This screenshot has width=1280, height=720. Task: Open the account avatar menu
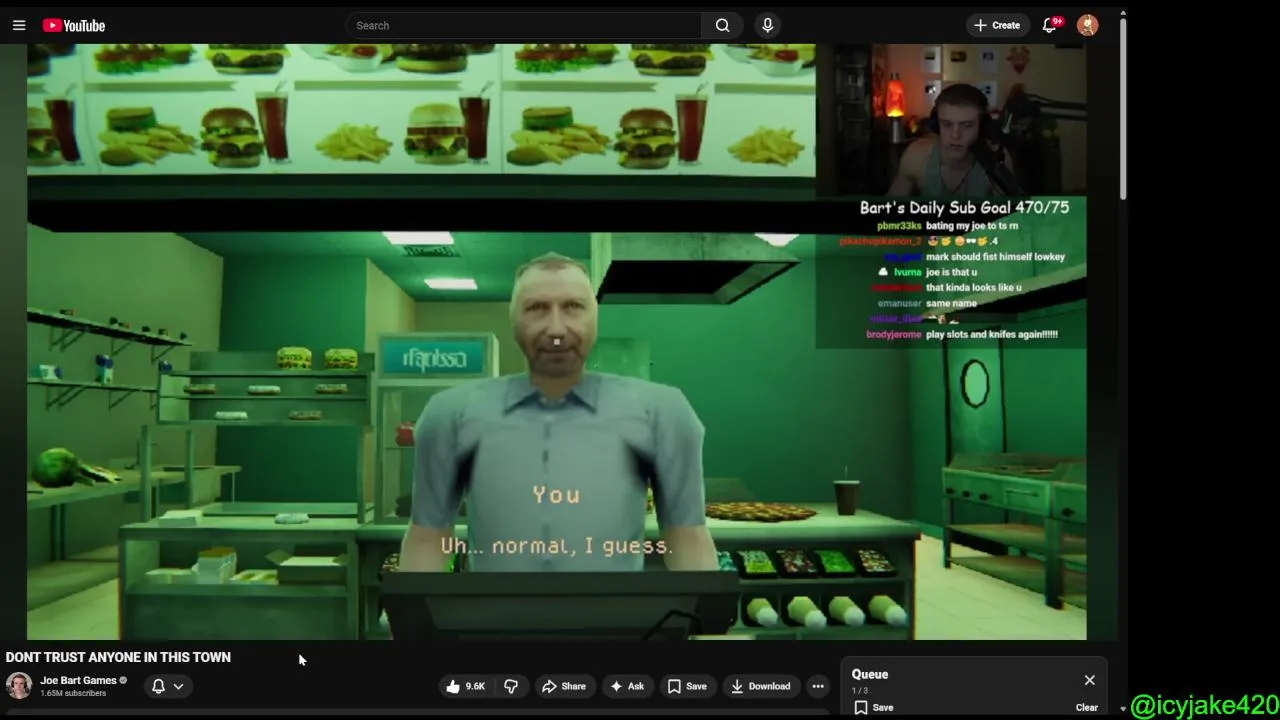1087,25
